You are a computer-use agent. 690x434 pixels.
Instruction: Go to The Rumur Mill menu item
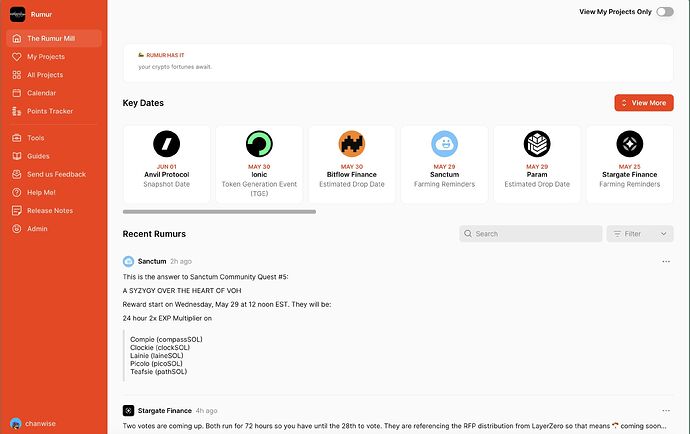coord(54,38)
